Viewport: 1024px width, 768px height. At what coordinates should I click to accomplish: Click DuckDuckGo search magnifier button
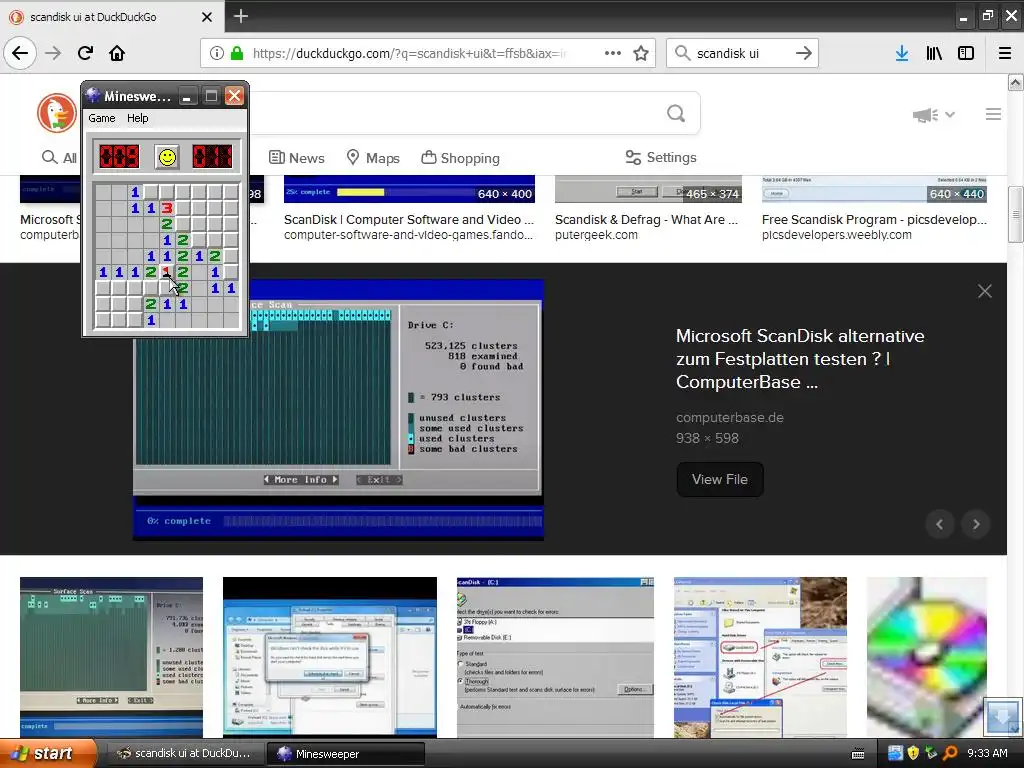676,114
